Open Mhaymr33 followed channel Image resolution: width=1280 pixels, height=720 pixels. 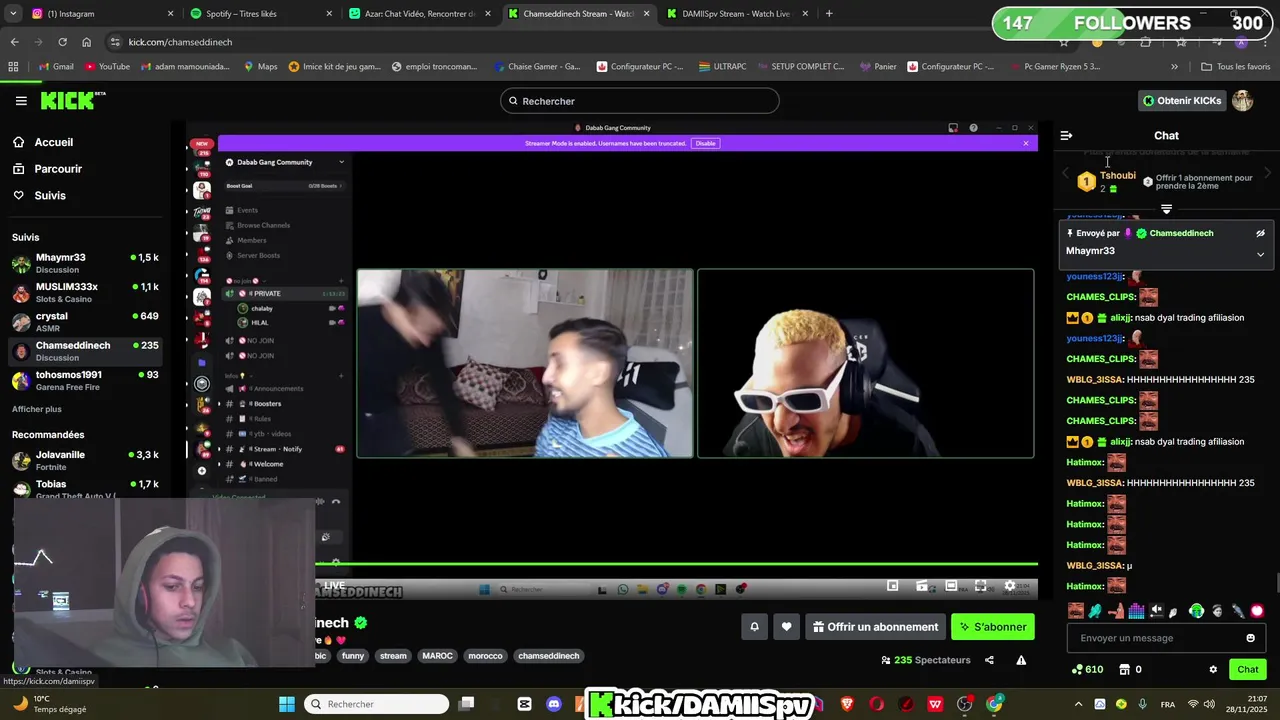pos(86,264)
